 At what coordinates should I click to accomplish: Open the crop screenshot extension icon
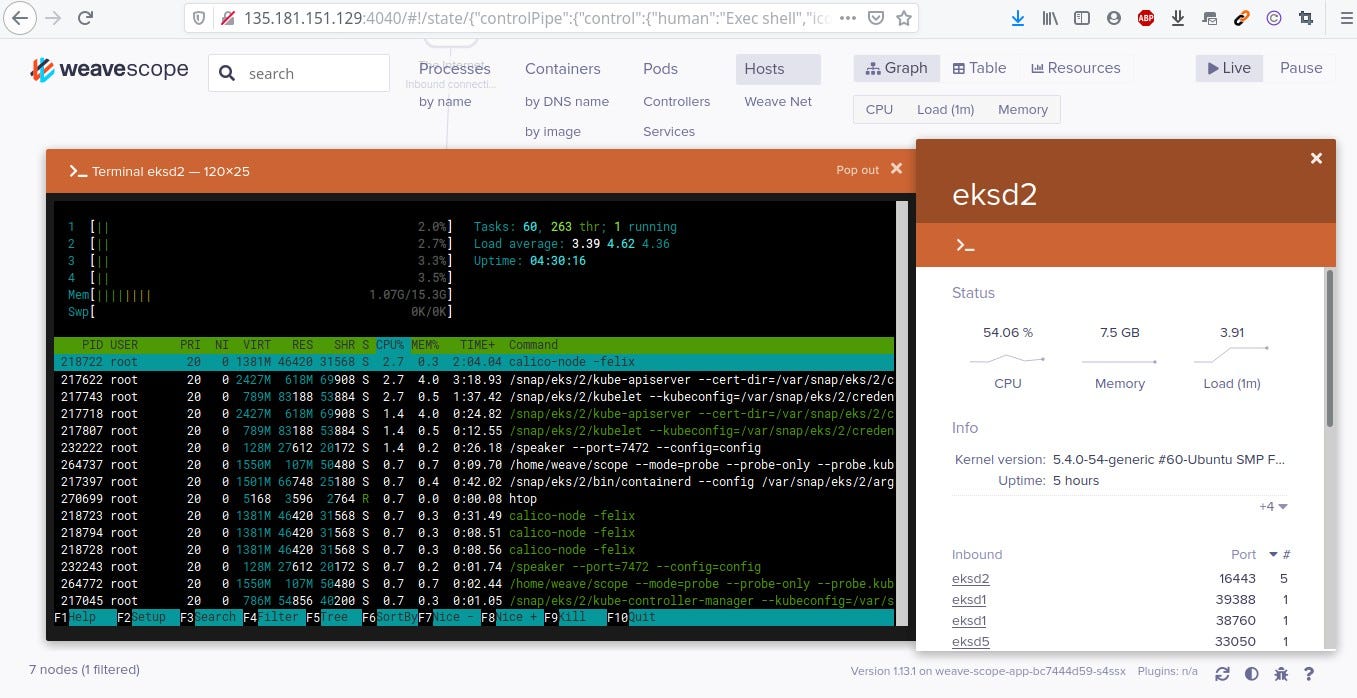coord(1306,18)
